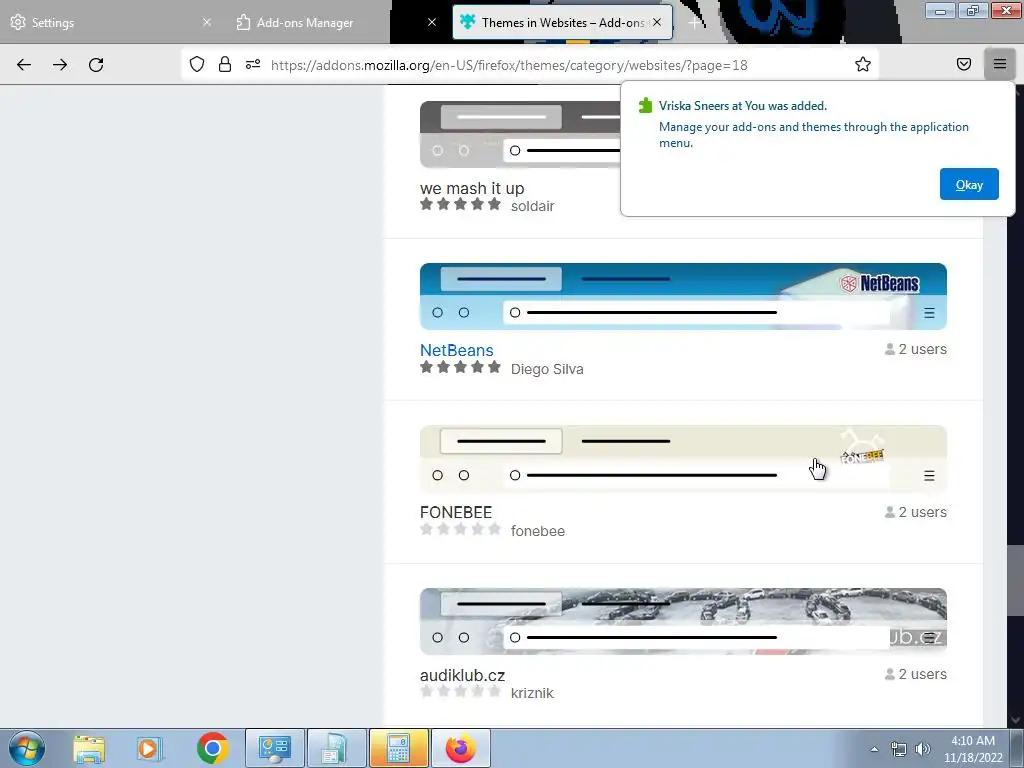Click author name soldair
Viewport: 1024px width, 768px height.
[533, 206]
